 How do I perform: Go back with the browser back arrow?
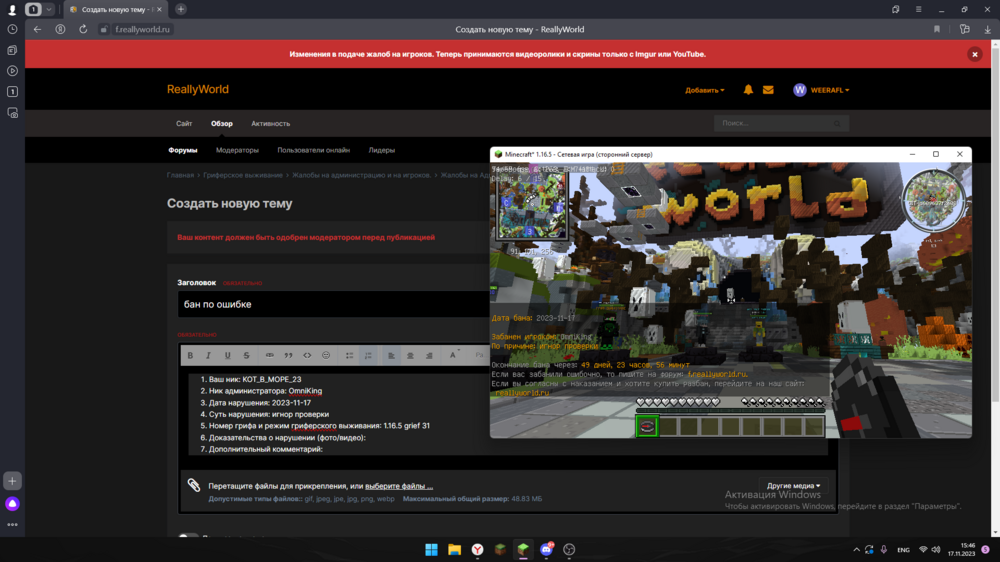pyautogui.click(x=37, y=29)
